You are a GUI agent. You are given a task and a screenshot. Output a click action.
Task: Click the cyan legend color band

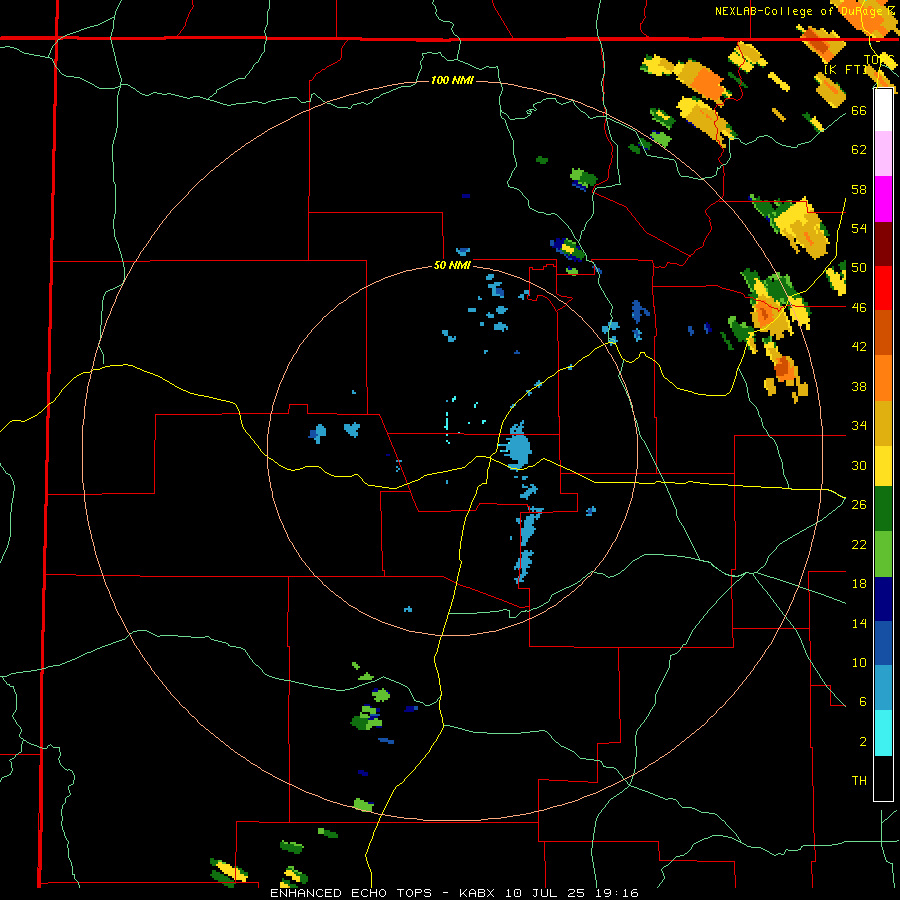(883, 733)
